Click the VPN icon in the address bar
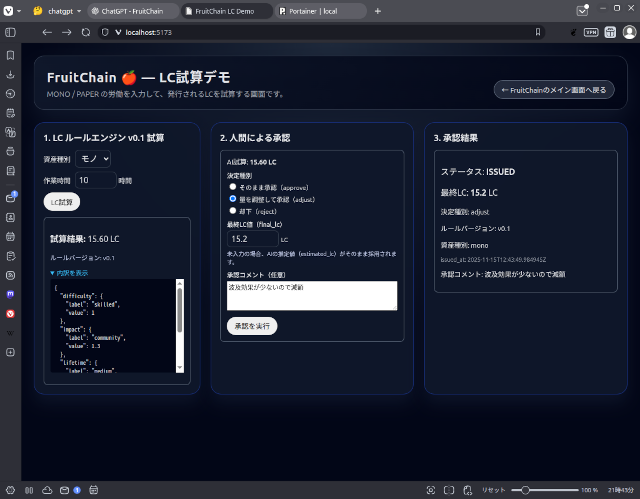The image size is (640, 499). pos(591,32)
